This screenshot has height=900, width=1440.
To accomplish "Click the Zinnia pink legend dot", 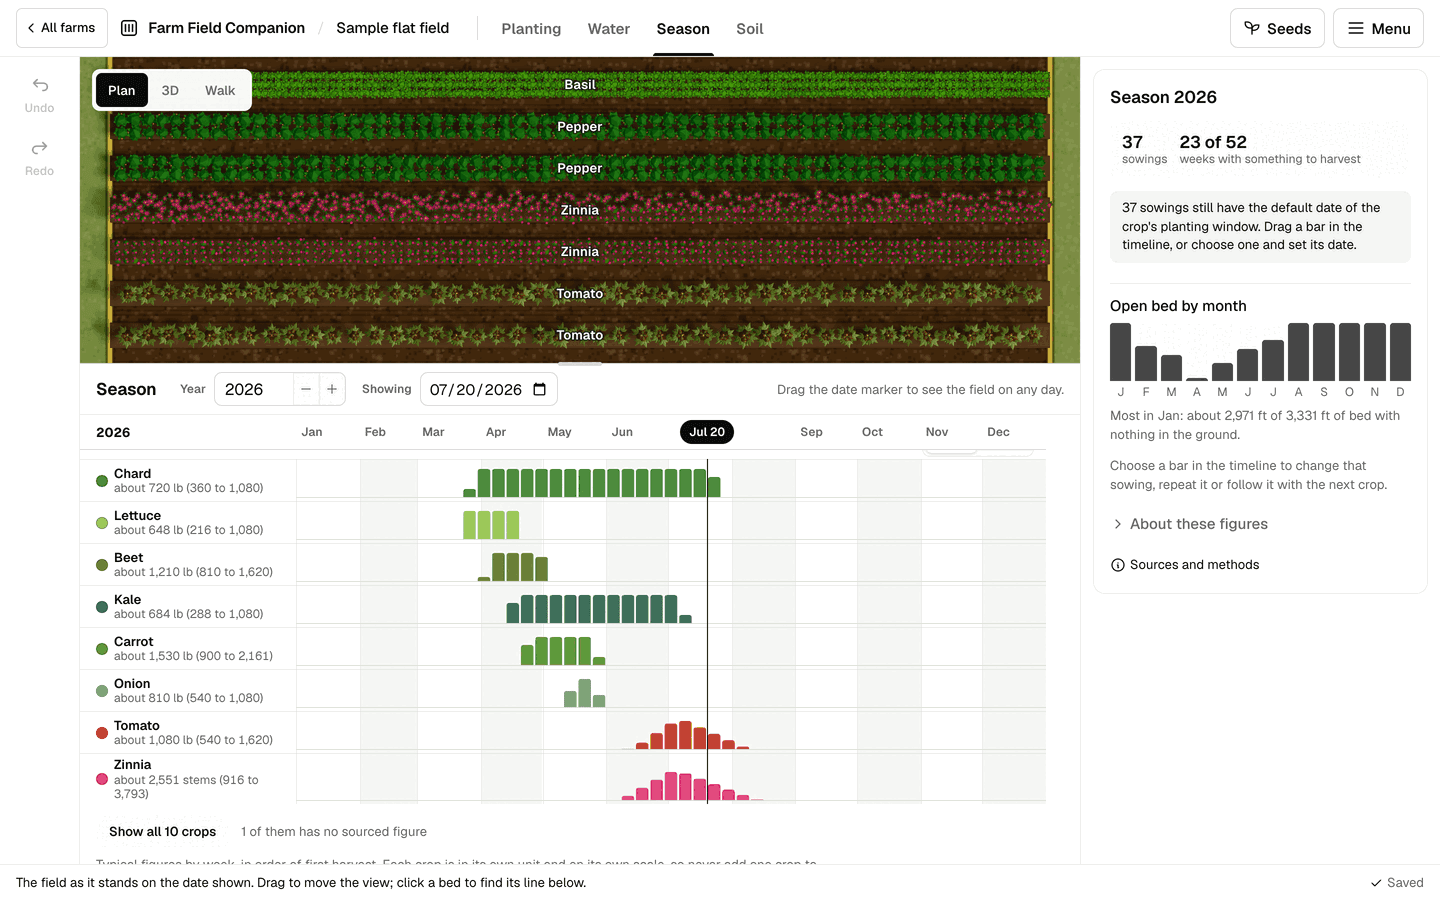I will [x=102, y=779].
